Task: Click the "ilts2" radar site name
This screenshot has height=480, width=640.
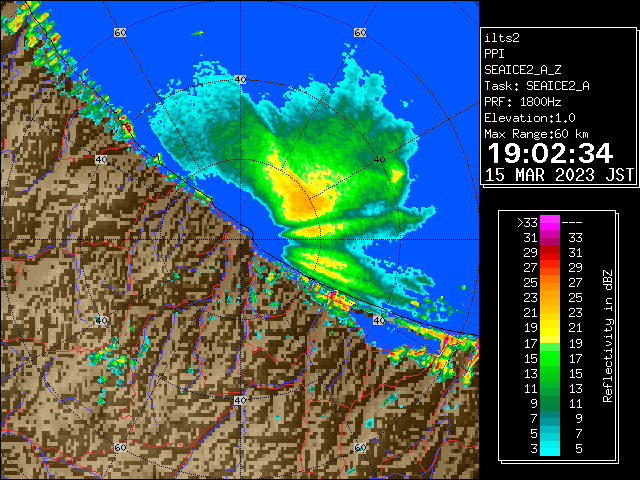Action: click(502, 38)
